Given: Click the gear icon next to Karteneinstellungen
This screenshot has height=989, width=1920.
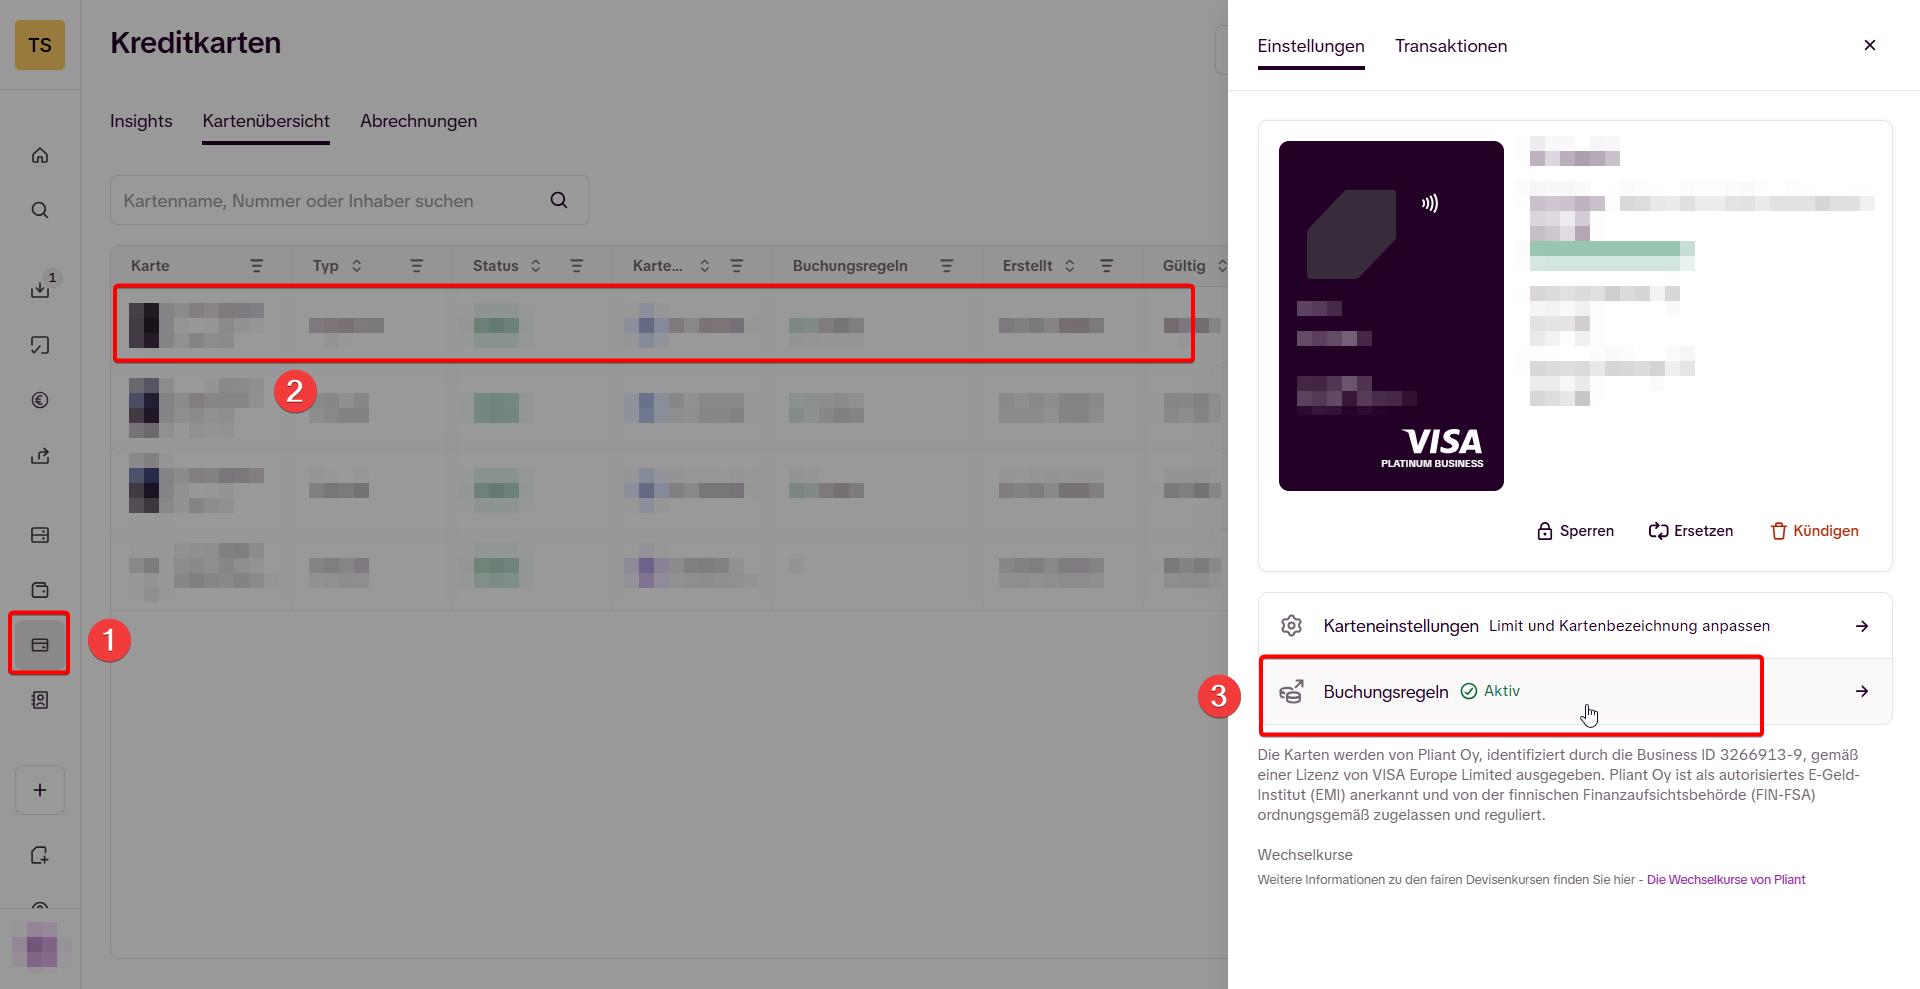Looking at the screenshot, I should [1291, 626].
